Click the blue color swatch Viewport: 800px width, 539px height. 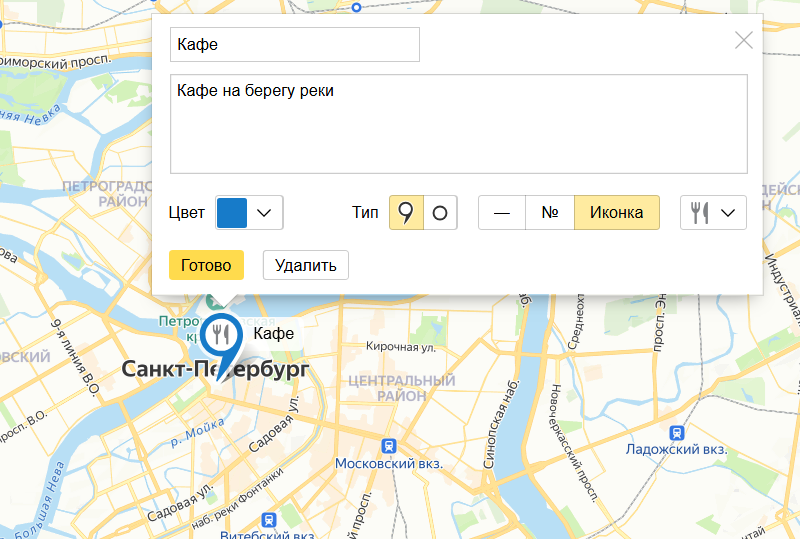pyautogui.click(x=232, y=213)
